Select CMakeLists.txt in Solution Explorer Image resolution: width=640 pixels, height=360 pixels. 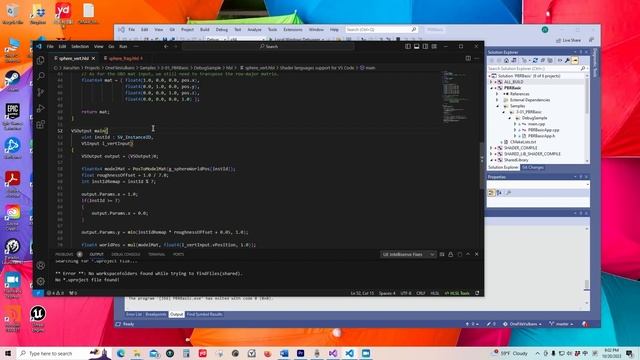click(523, 142)
